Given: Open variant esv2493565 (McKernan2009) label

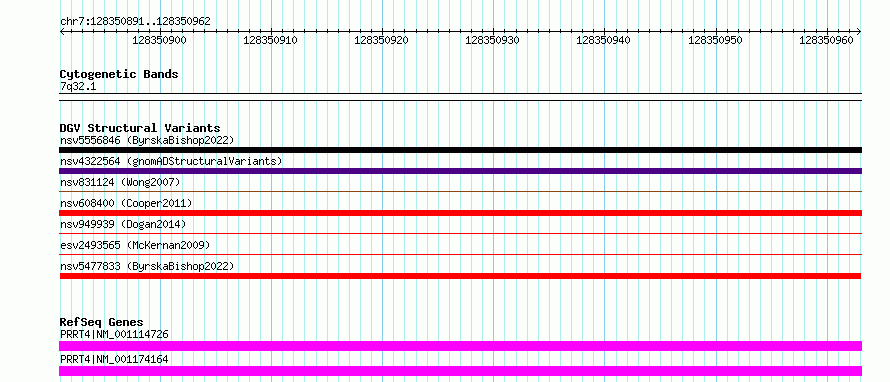Looking at the screenshot, I should tap(135, 245).
